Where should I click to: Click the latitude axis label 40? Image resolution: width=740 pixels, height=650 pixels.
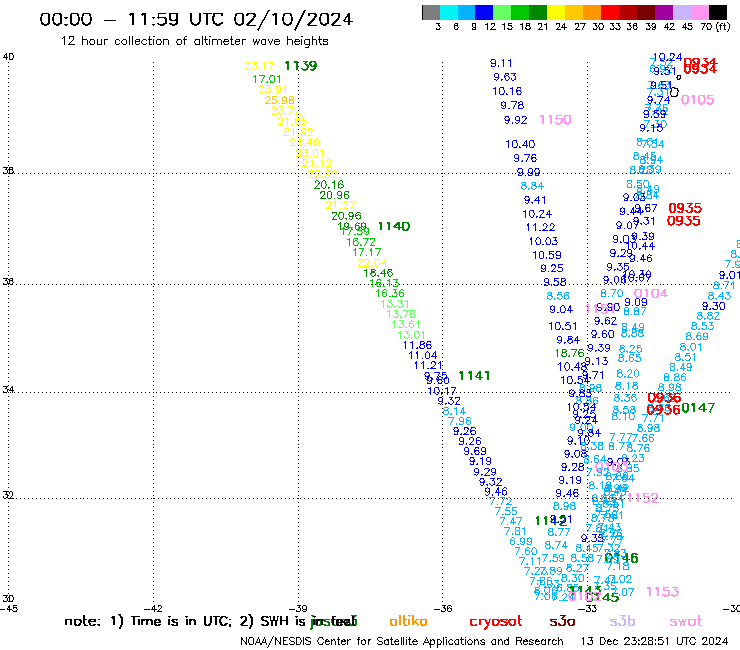pyautogui.click(x=8, y=57)
